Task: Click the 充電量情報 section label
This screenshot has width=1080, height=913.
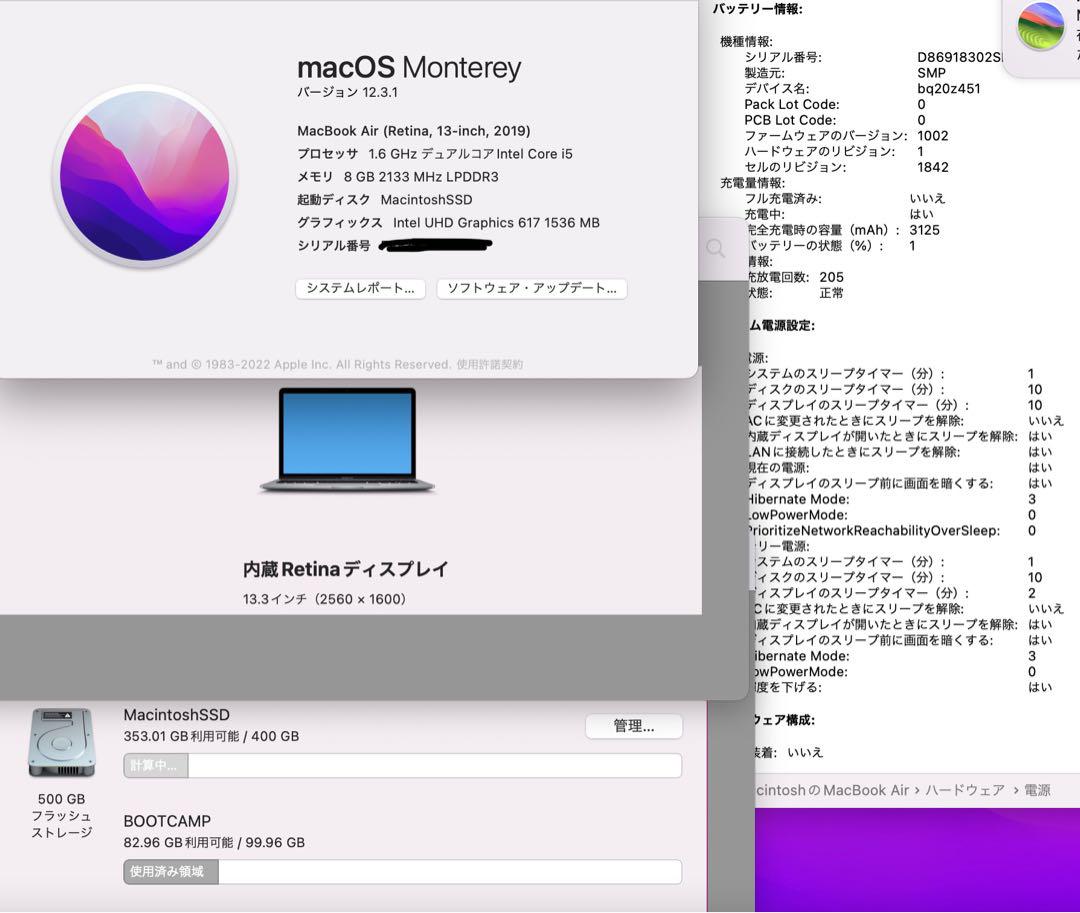Action: coord(753,183)
